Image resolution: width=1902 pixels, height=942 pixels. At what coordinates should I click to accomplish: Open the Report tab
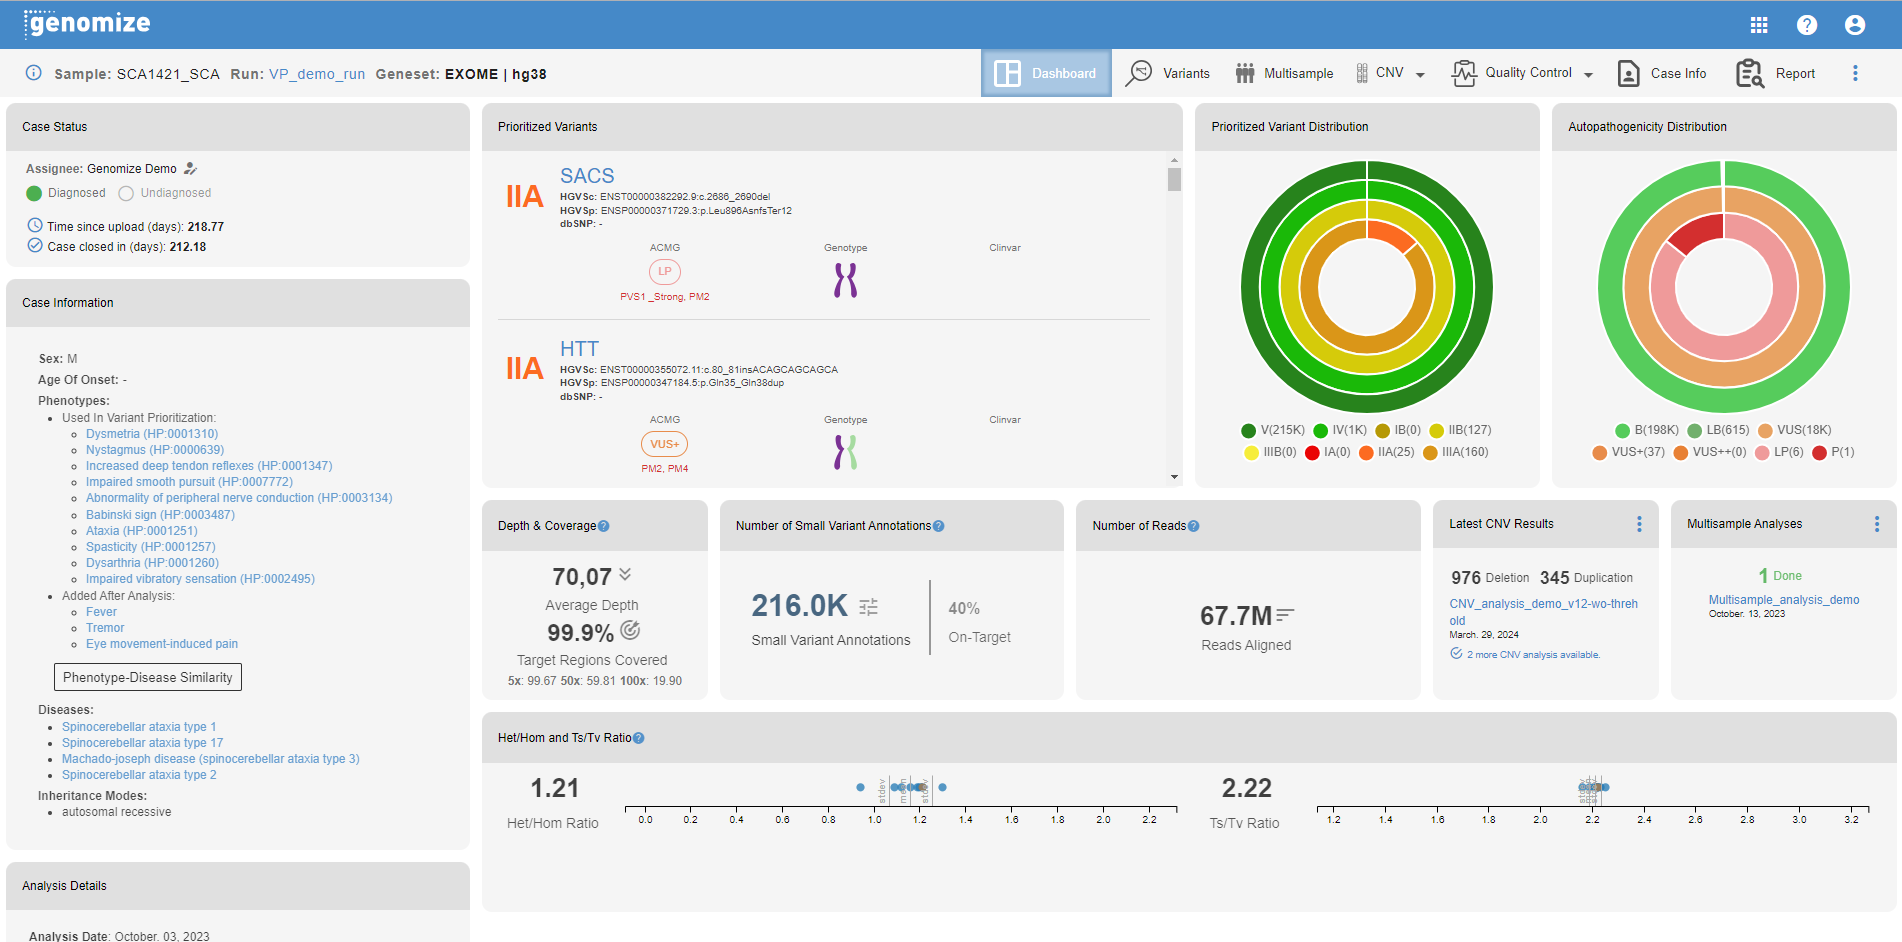click(x=1776, y=73)
